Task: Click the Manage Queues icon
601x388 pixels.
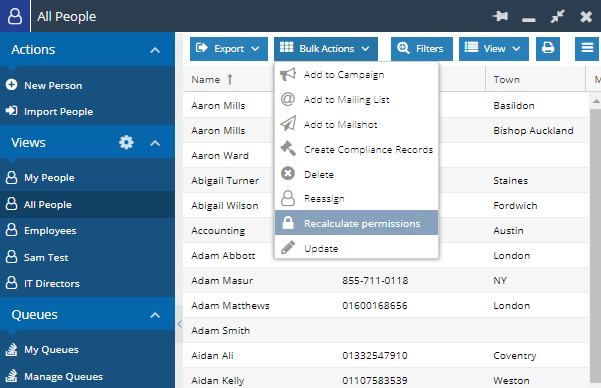Action: tap(11, 376)
